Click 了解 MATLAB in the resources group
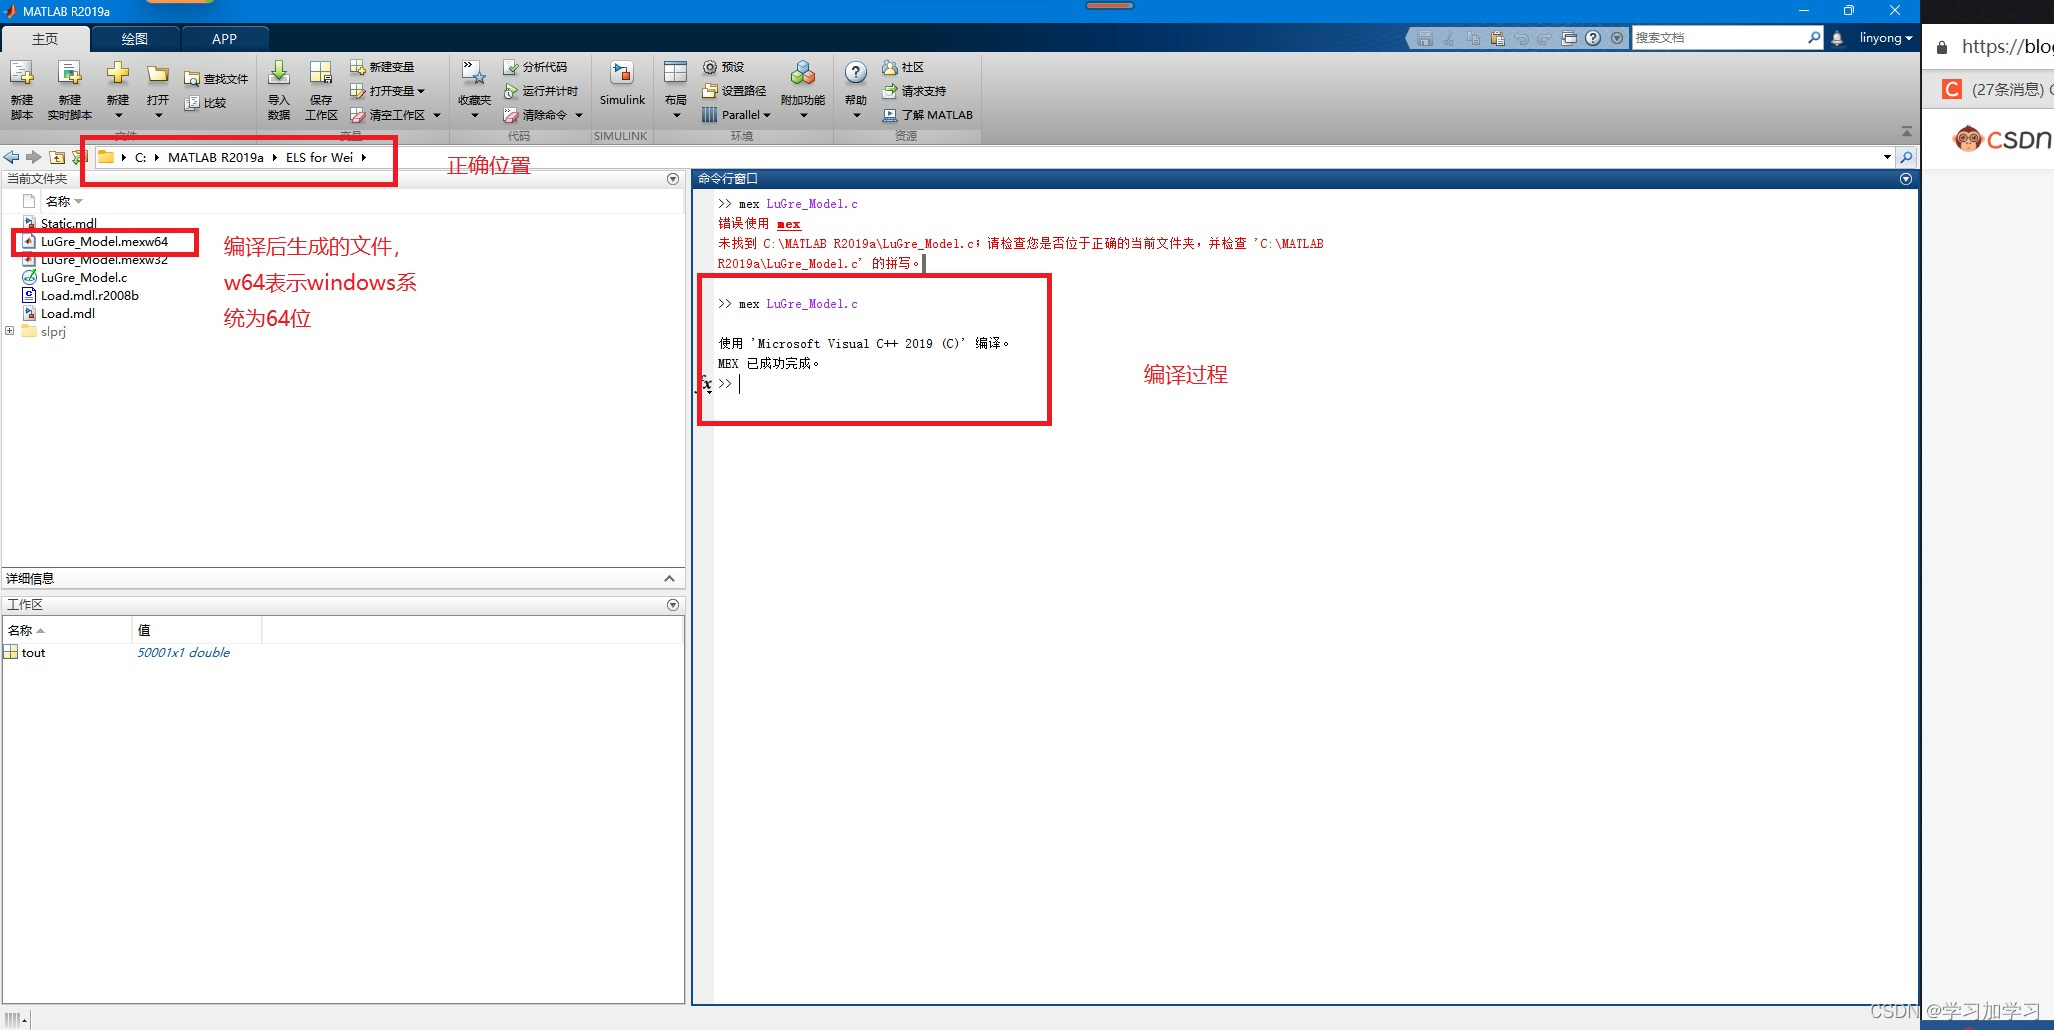This screenshot has width=2054, height=1030. pyautogui.click(x=929, y=114)
